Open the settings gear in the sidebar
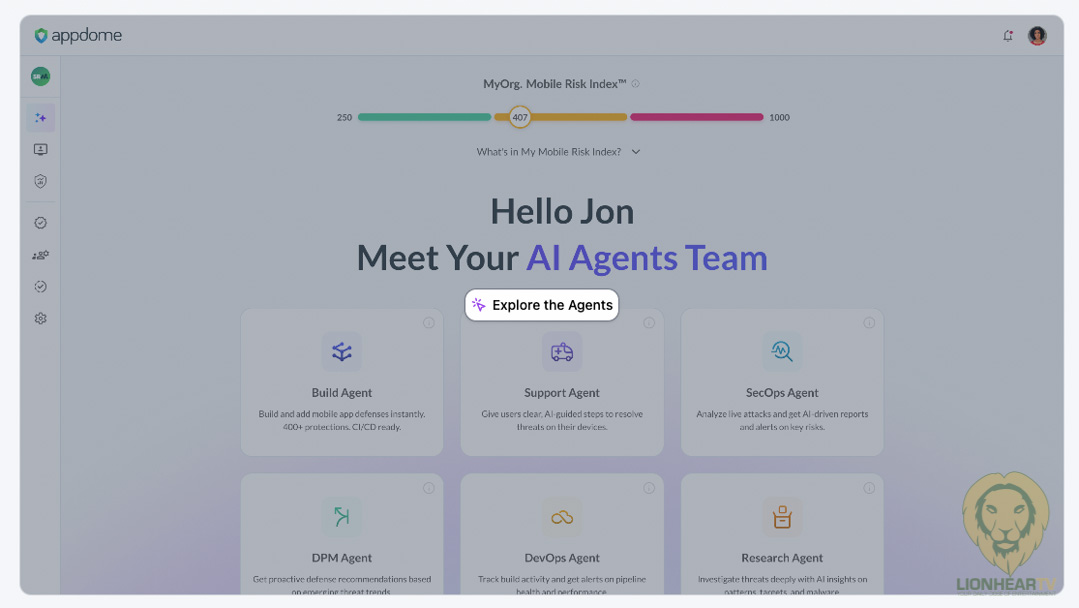Image resolution: width=1079 pixels, height=608 pixels. 40,319
